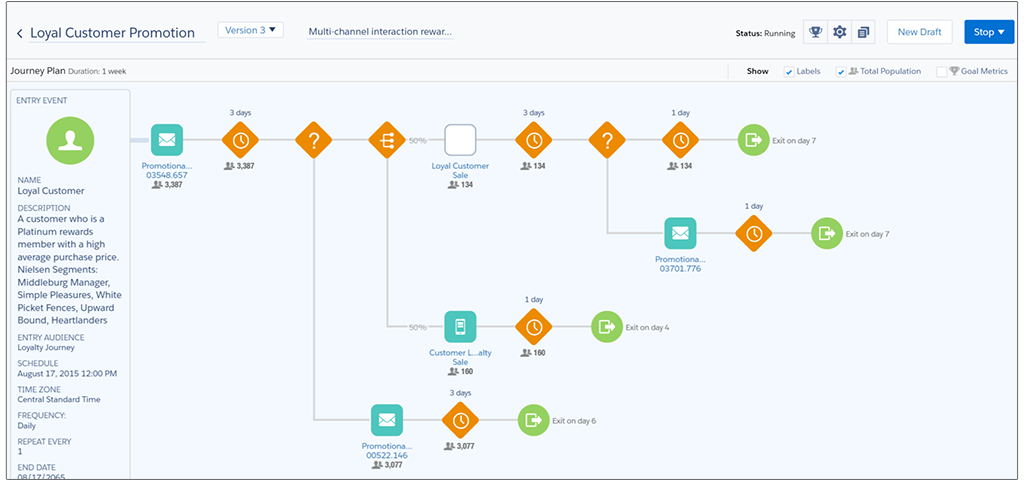Click the top-row Exit on day 7 icon
This screenshot has height=482, width=1024.
[754, 140]
